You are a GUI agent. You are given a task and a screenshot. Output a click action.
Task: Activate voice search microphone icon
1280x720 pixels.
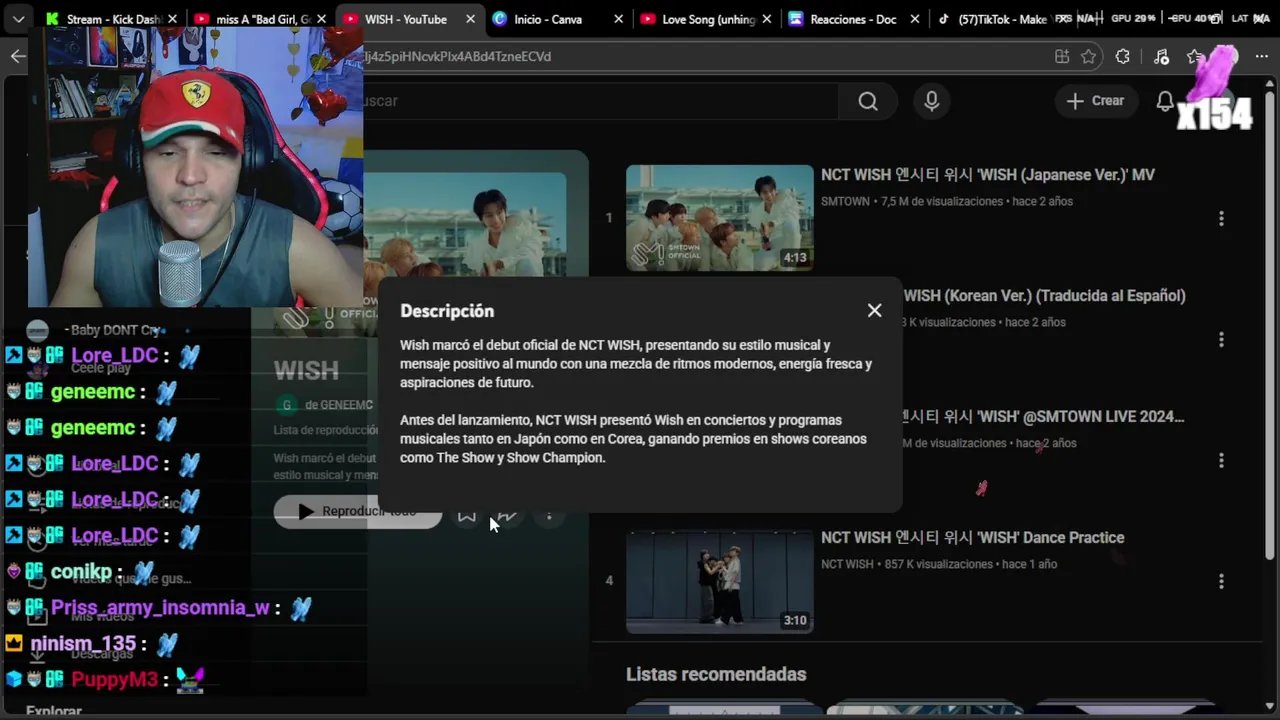click(x=932, y=101)
